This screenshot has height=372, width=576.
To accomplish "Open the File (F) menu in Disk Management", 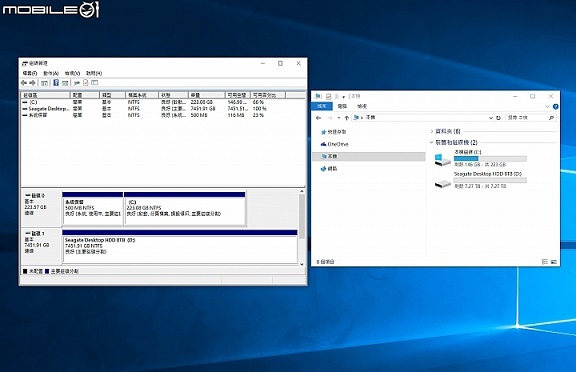I will 30,73.
